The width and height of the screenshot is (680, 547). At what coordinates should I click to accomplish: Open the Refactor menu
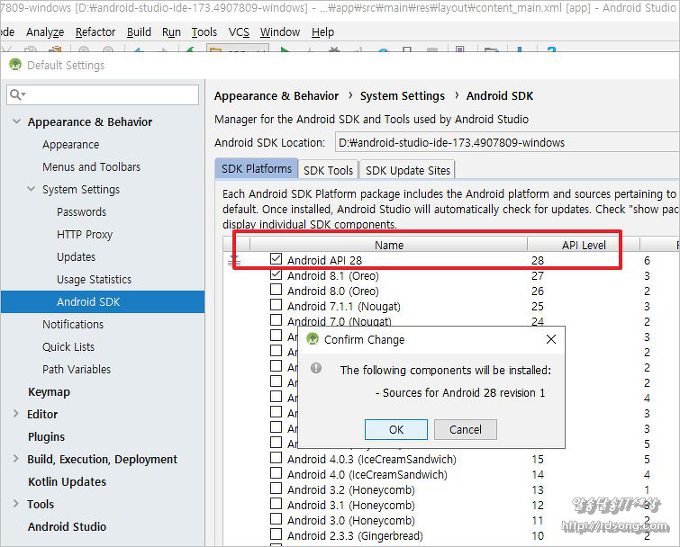[95, 32]
